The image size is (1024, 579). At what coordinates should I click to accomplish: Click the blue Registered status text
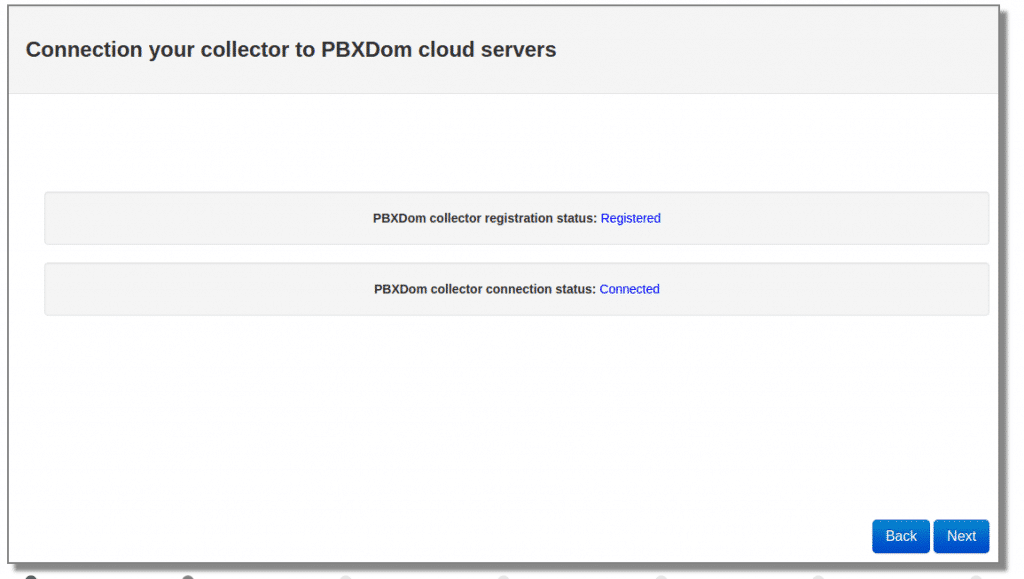630,218
